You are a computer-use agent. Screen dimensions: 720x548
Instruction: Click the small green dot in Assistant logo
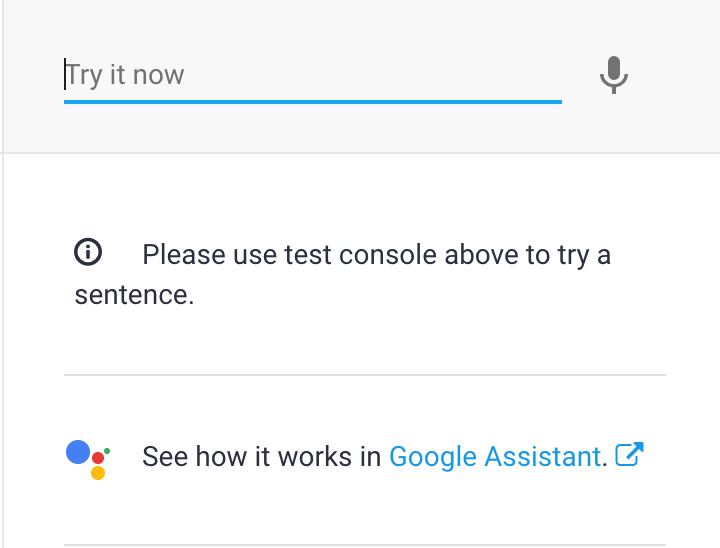(x=107, y=450)
